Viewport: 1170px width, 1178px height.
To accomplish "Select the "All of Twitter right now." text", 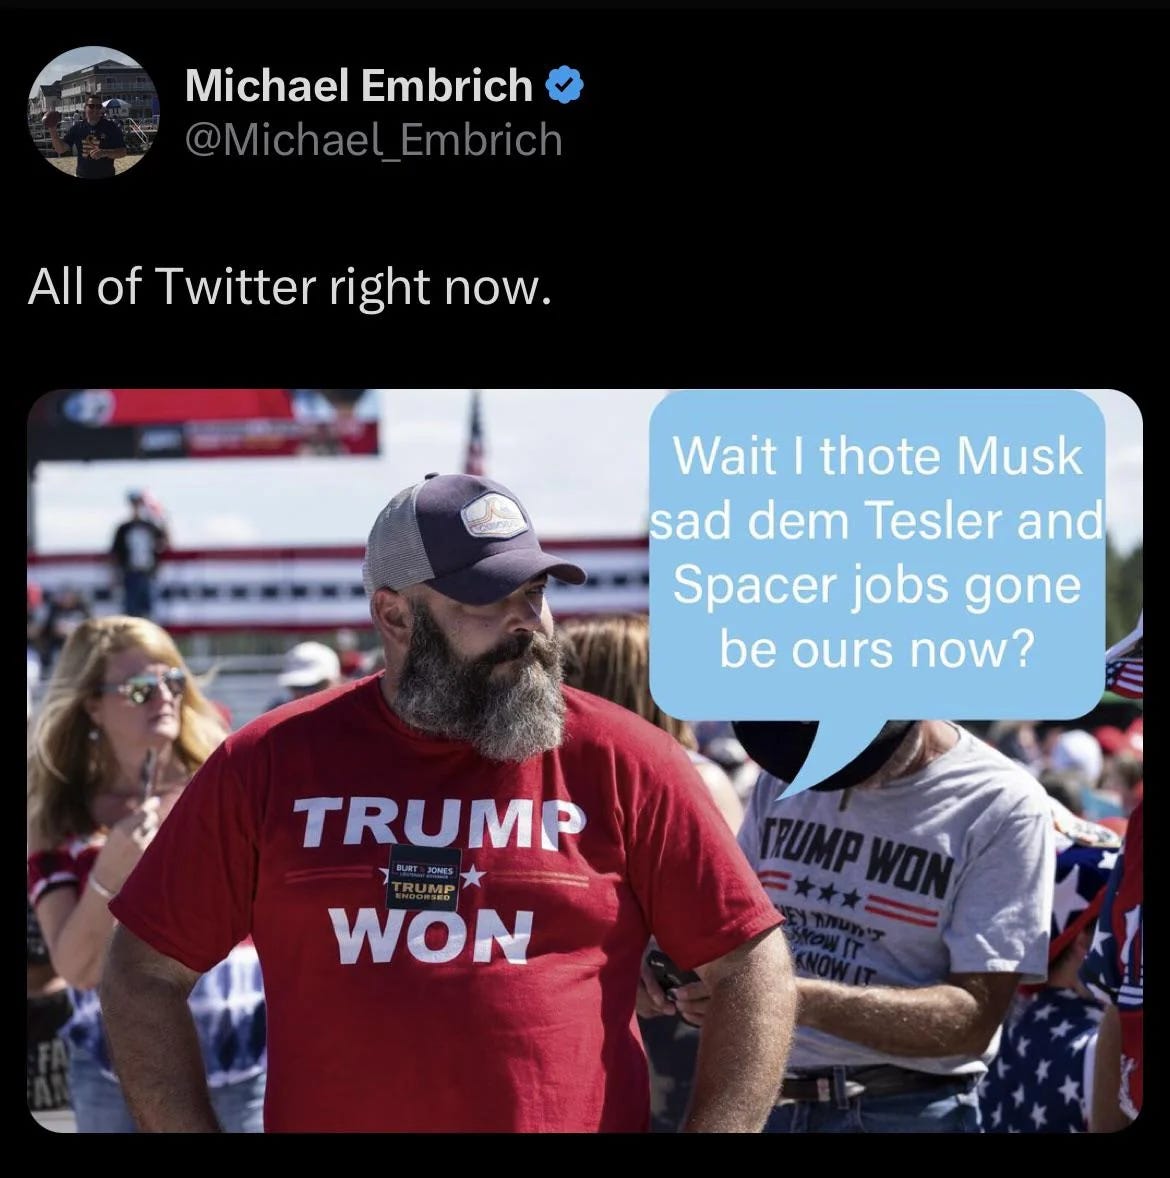I will point(290,287).
